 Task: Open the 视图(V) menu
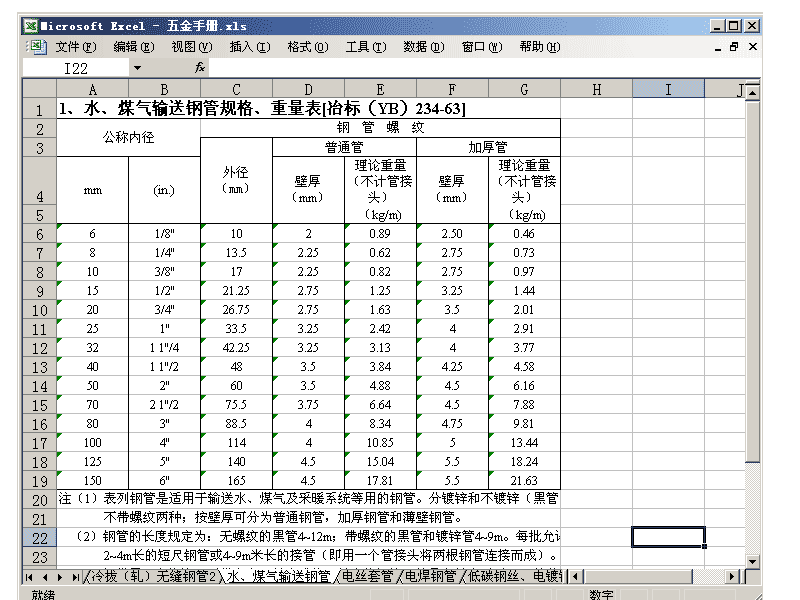(192, 47)
